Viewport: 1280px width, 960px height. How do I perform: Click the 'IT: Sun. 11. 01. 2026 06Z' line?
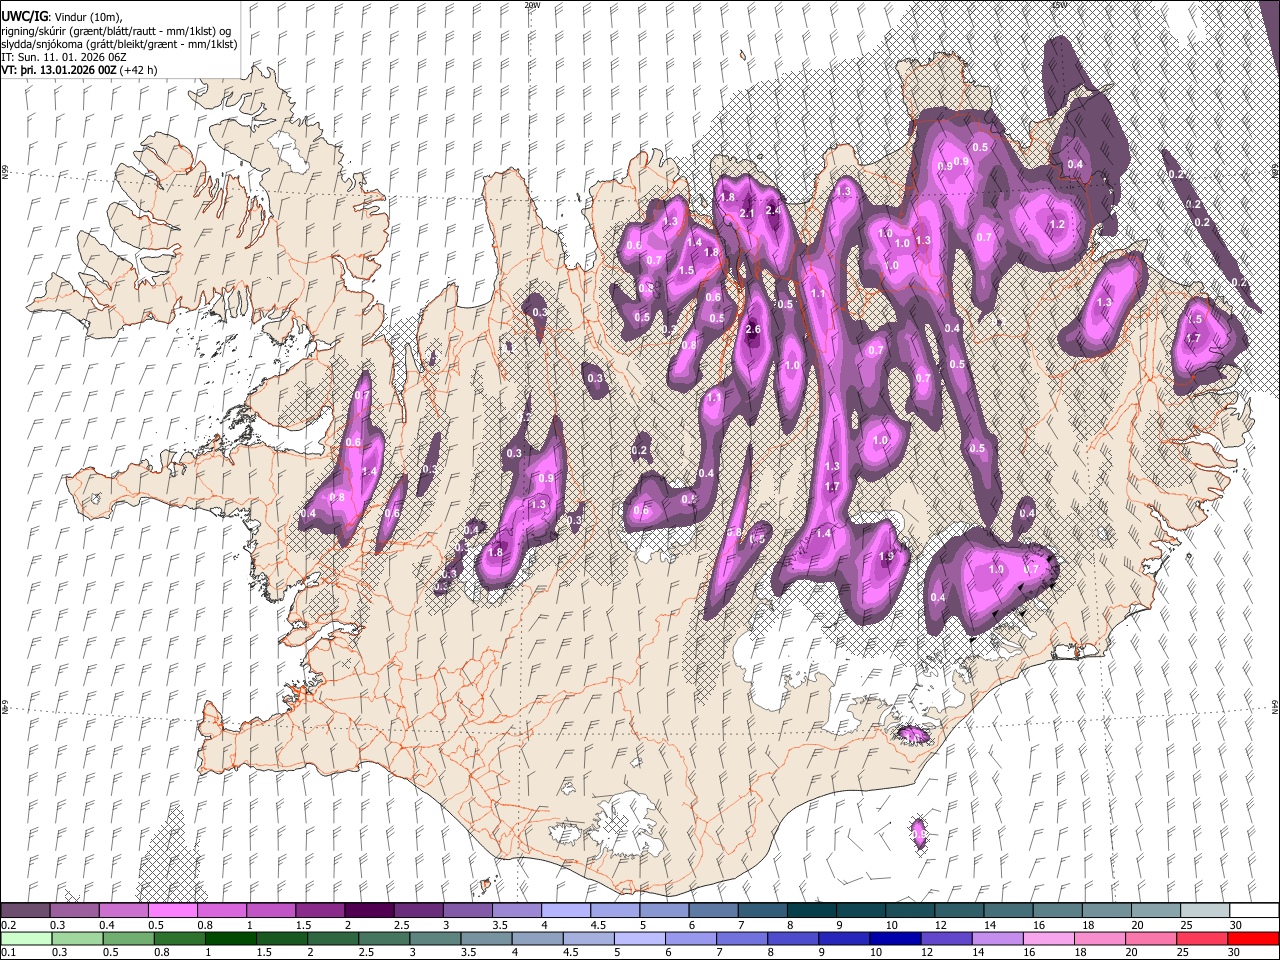point(63,57)
